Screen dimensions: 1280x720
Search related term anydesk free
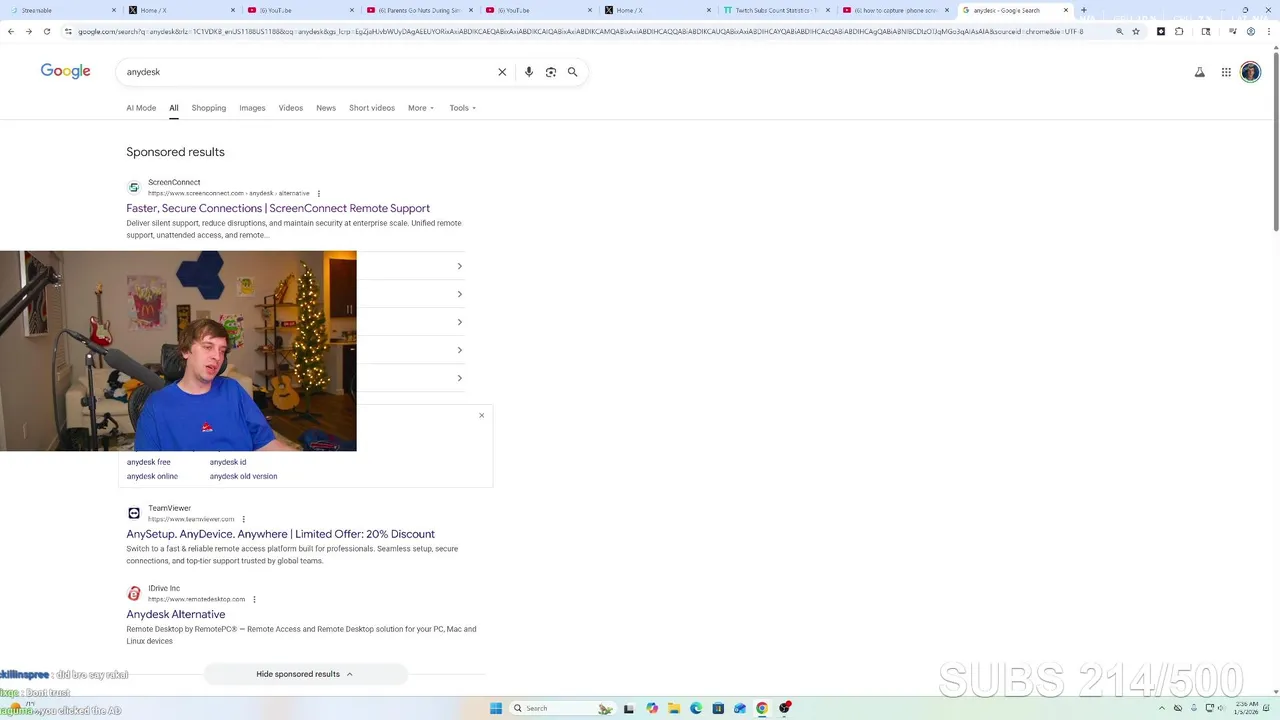pyautogui.click(x=148, y=462)
